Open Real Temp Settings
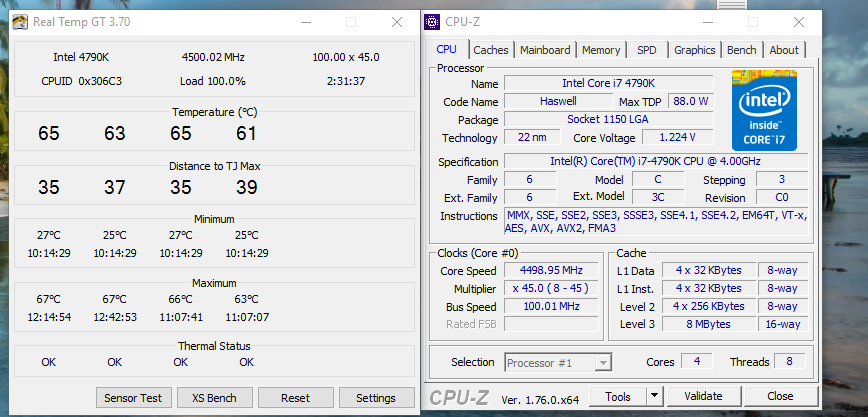The image size is (868, 417). point(376,398)
